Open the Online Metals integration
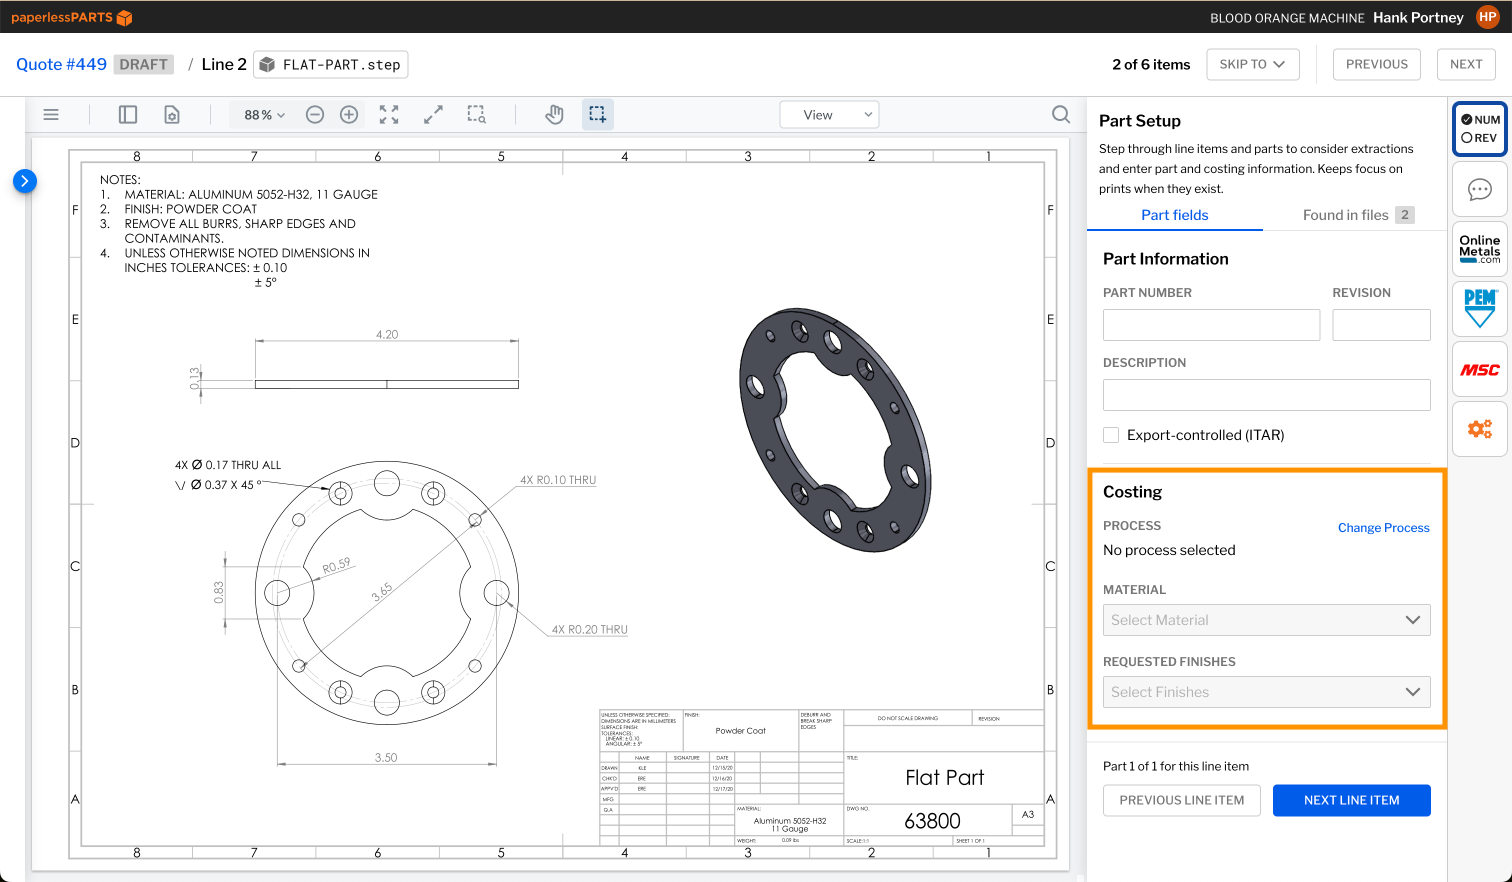1512x882 pixels. (1480, 248)
